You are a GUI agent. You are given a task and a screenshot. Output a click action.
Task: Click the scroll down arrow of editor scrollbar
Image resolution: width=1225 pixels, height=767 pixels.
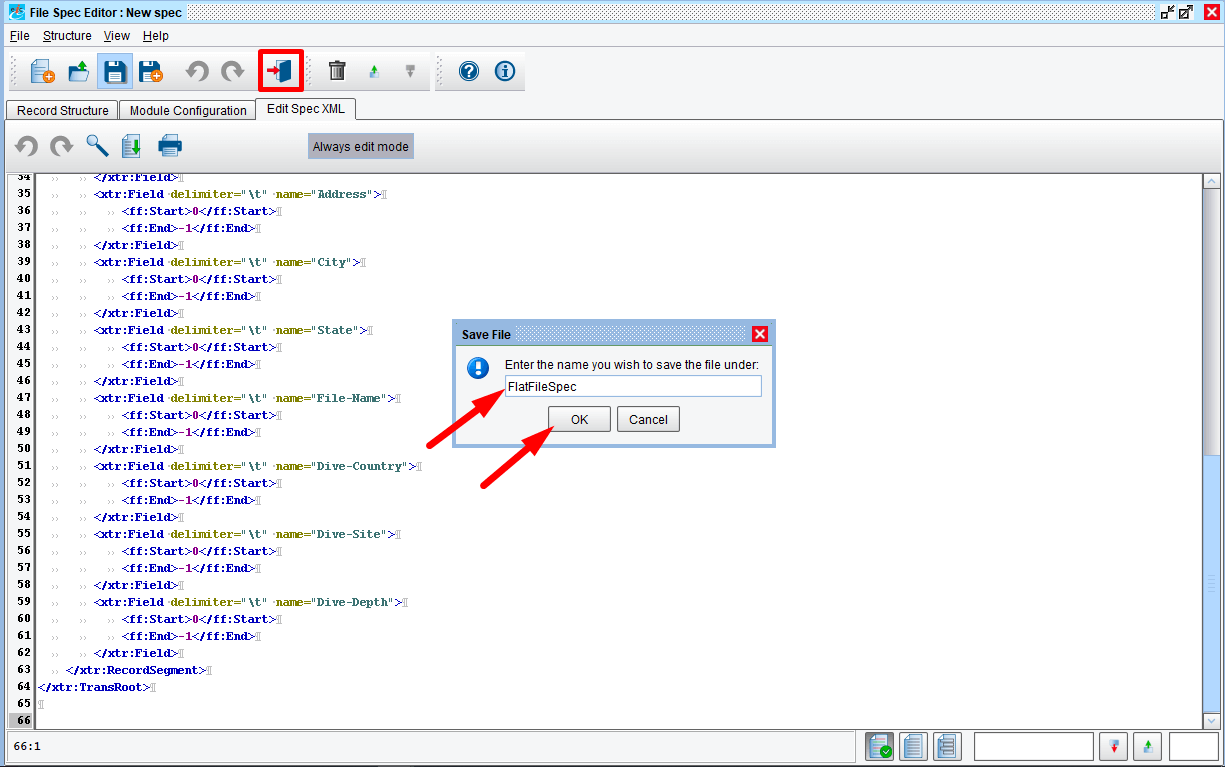pos(1211,720)
